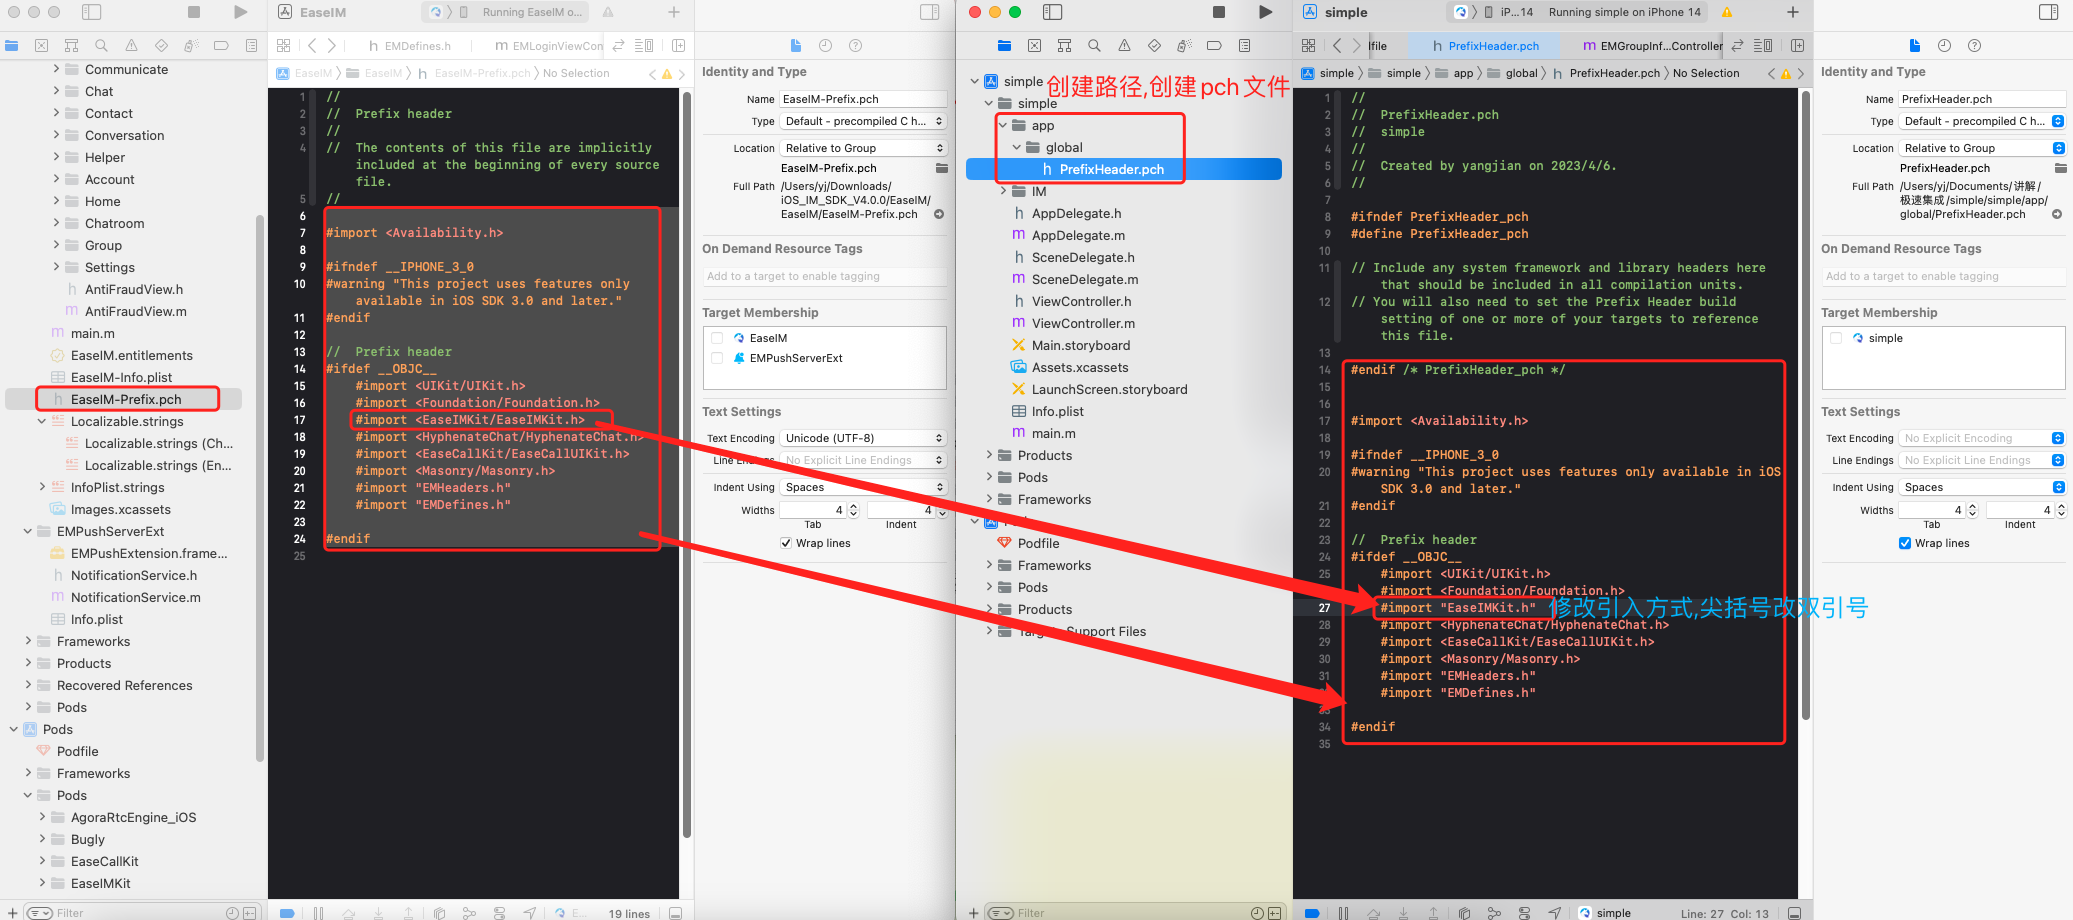The image size is (2073, 920).
Task: Open the AppDelegate.m file
Action: pyautogui.click(x=1078, y=235)
